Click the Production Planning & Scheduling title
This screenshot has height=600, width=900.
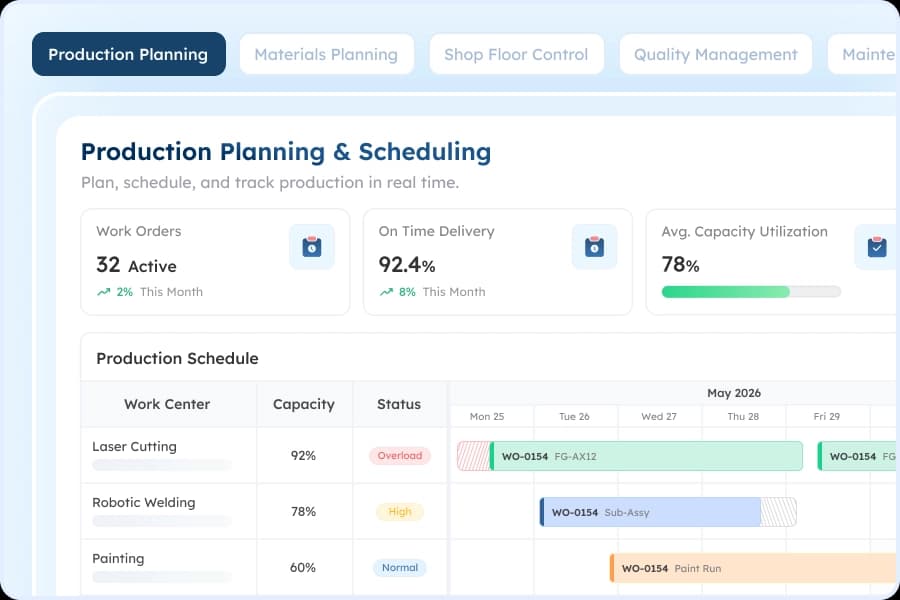click(286, 152)
